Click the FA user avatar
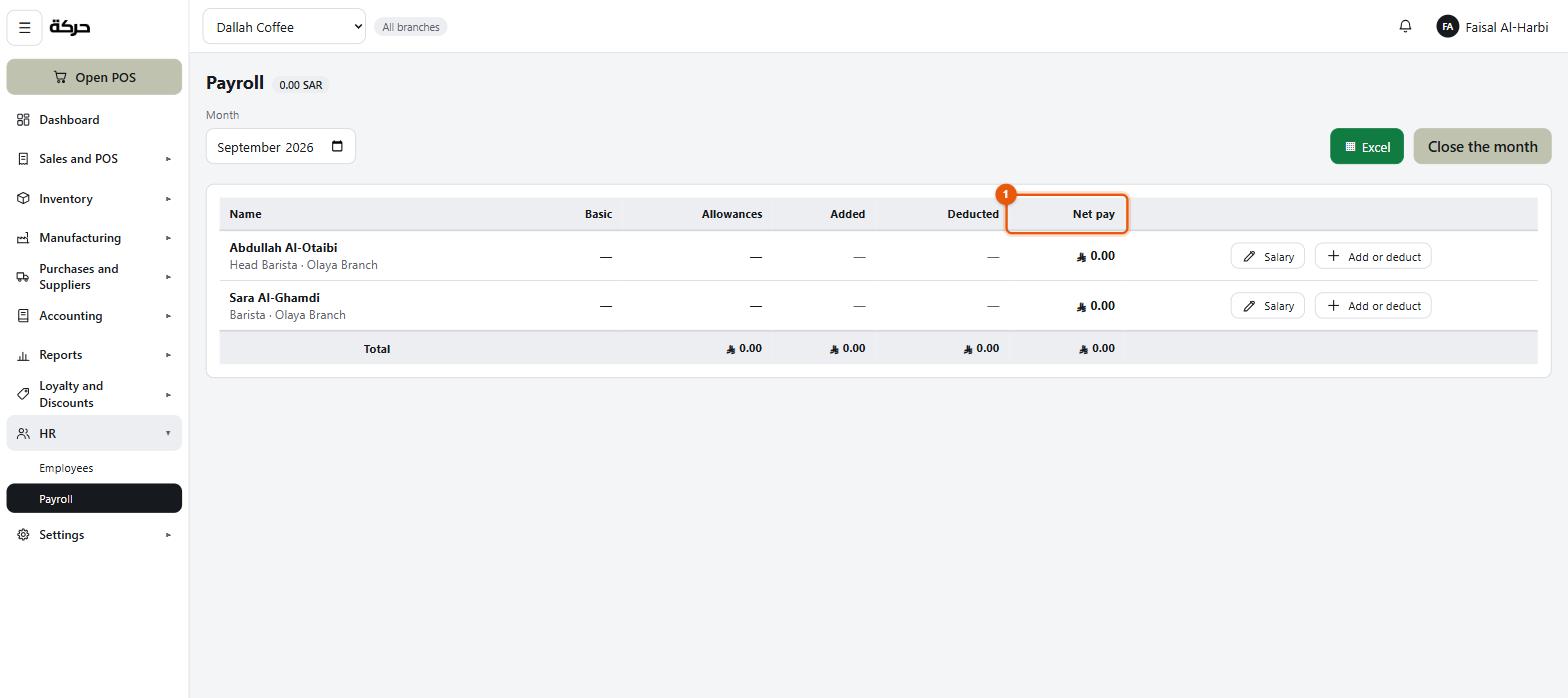This screenshot has height=698, width=1568. (x=1447, y=27)
